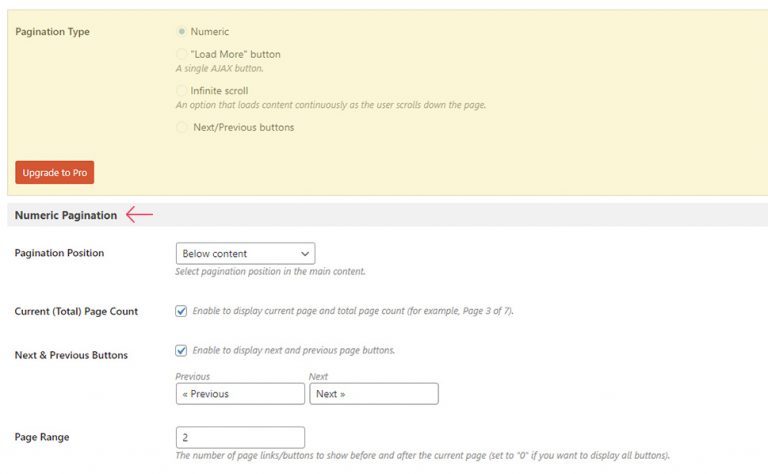Select the Infinite scroll radio option
This screenshot has width=768, height=474.
pyautogui.click(x=182, y=91)
